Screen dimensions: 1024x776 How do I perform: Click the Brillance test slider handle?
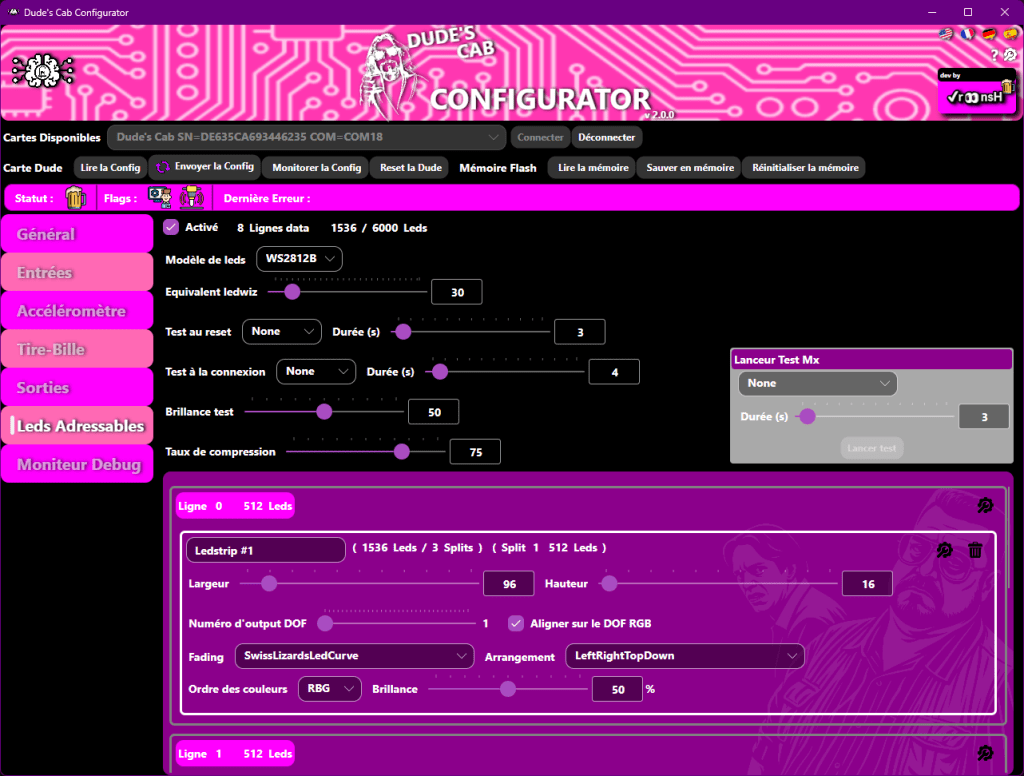click(x=324, y=411)
